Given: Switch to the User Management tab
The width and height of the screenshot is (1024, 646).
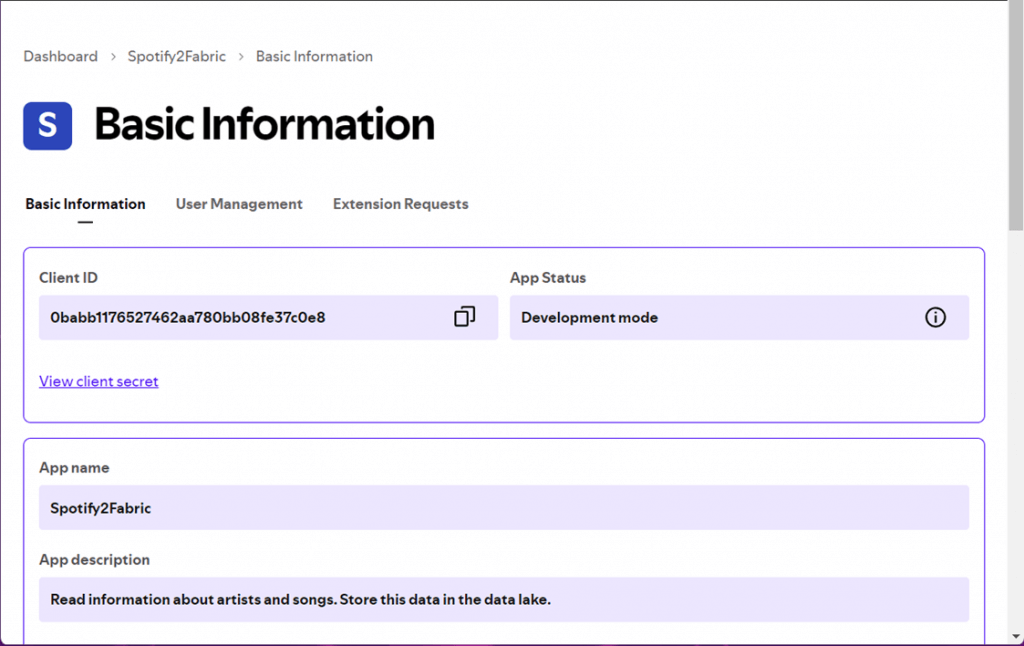Looking at the screenshot, I should coord(239,204).
